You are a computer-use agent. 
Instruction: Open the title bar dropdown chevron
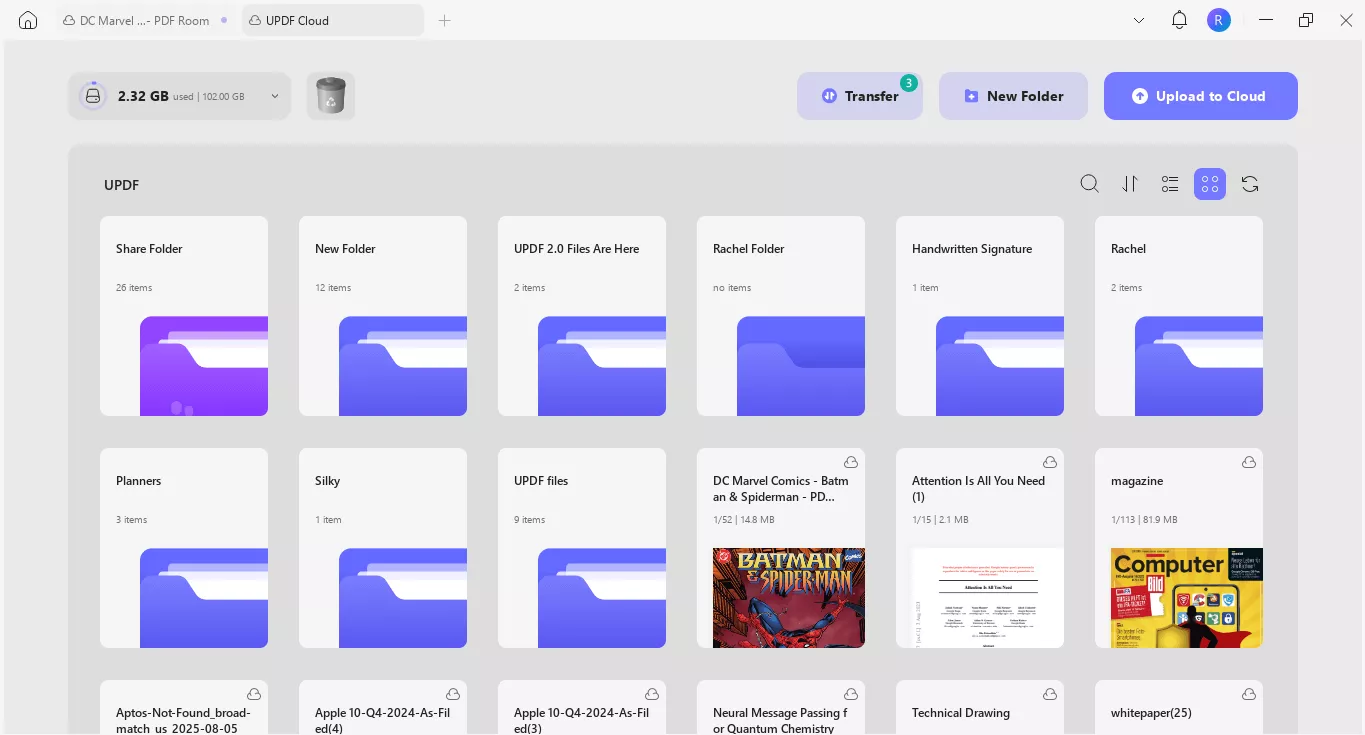coord(1139,20)
